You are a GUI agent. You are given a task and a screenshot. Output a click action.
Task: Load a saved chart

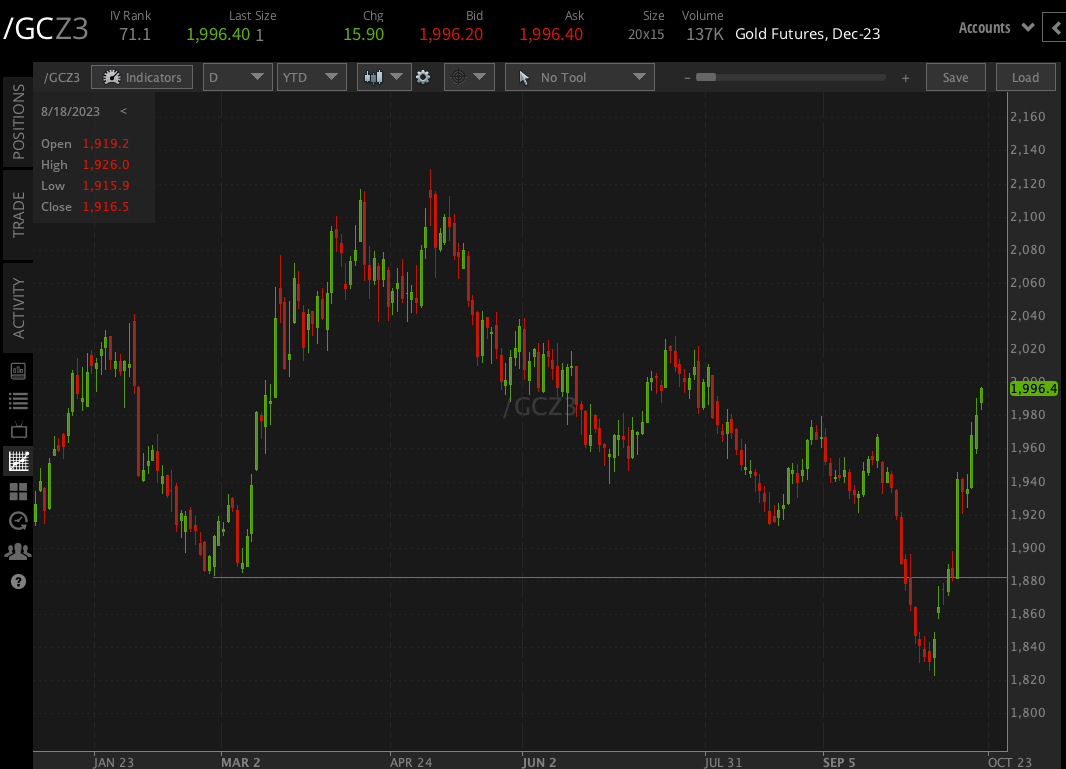point(1025,78)
